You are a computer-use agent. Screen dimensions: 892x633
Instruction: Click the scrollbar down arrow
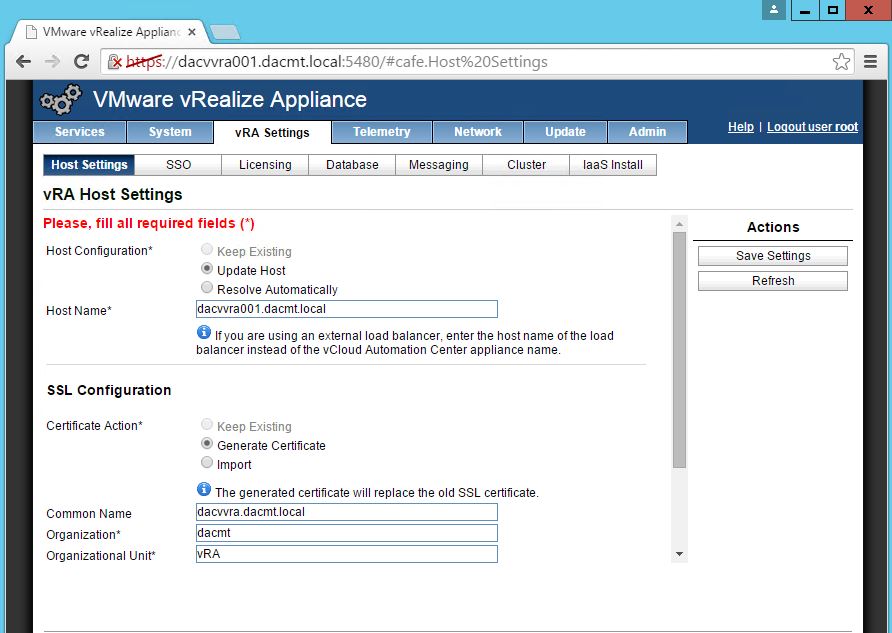679,554
